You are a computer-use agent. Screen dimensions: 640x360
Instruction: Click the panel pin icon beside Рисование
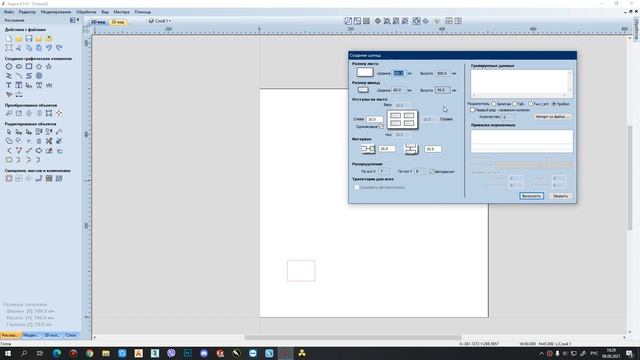coord(78,20)
